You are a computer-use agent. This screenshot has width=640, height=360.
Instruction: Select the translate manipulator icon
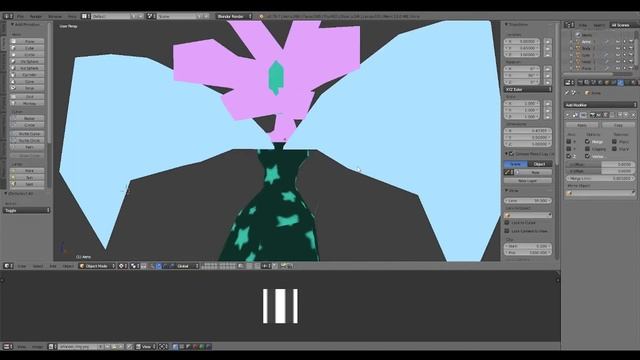(159, 266)
